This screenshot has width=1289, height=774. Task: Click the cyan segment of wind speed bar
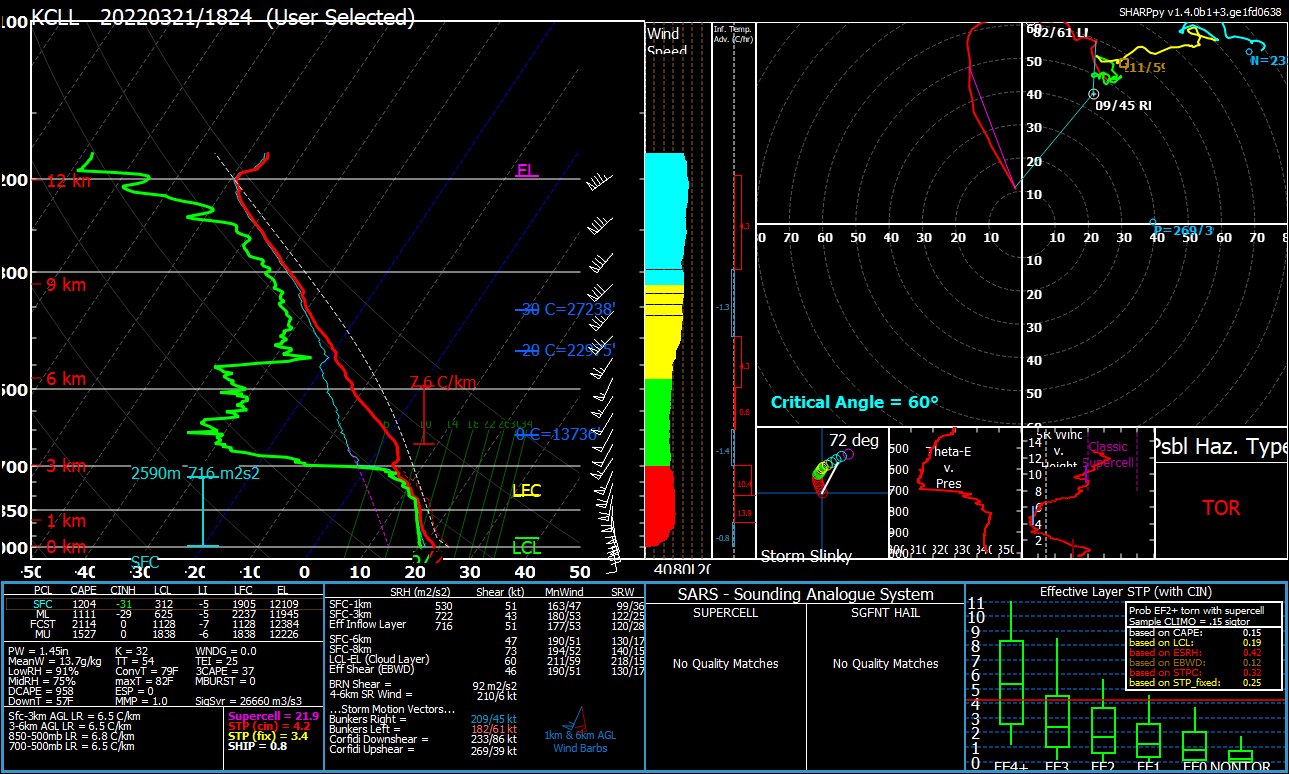665,210
